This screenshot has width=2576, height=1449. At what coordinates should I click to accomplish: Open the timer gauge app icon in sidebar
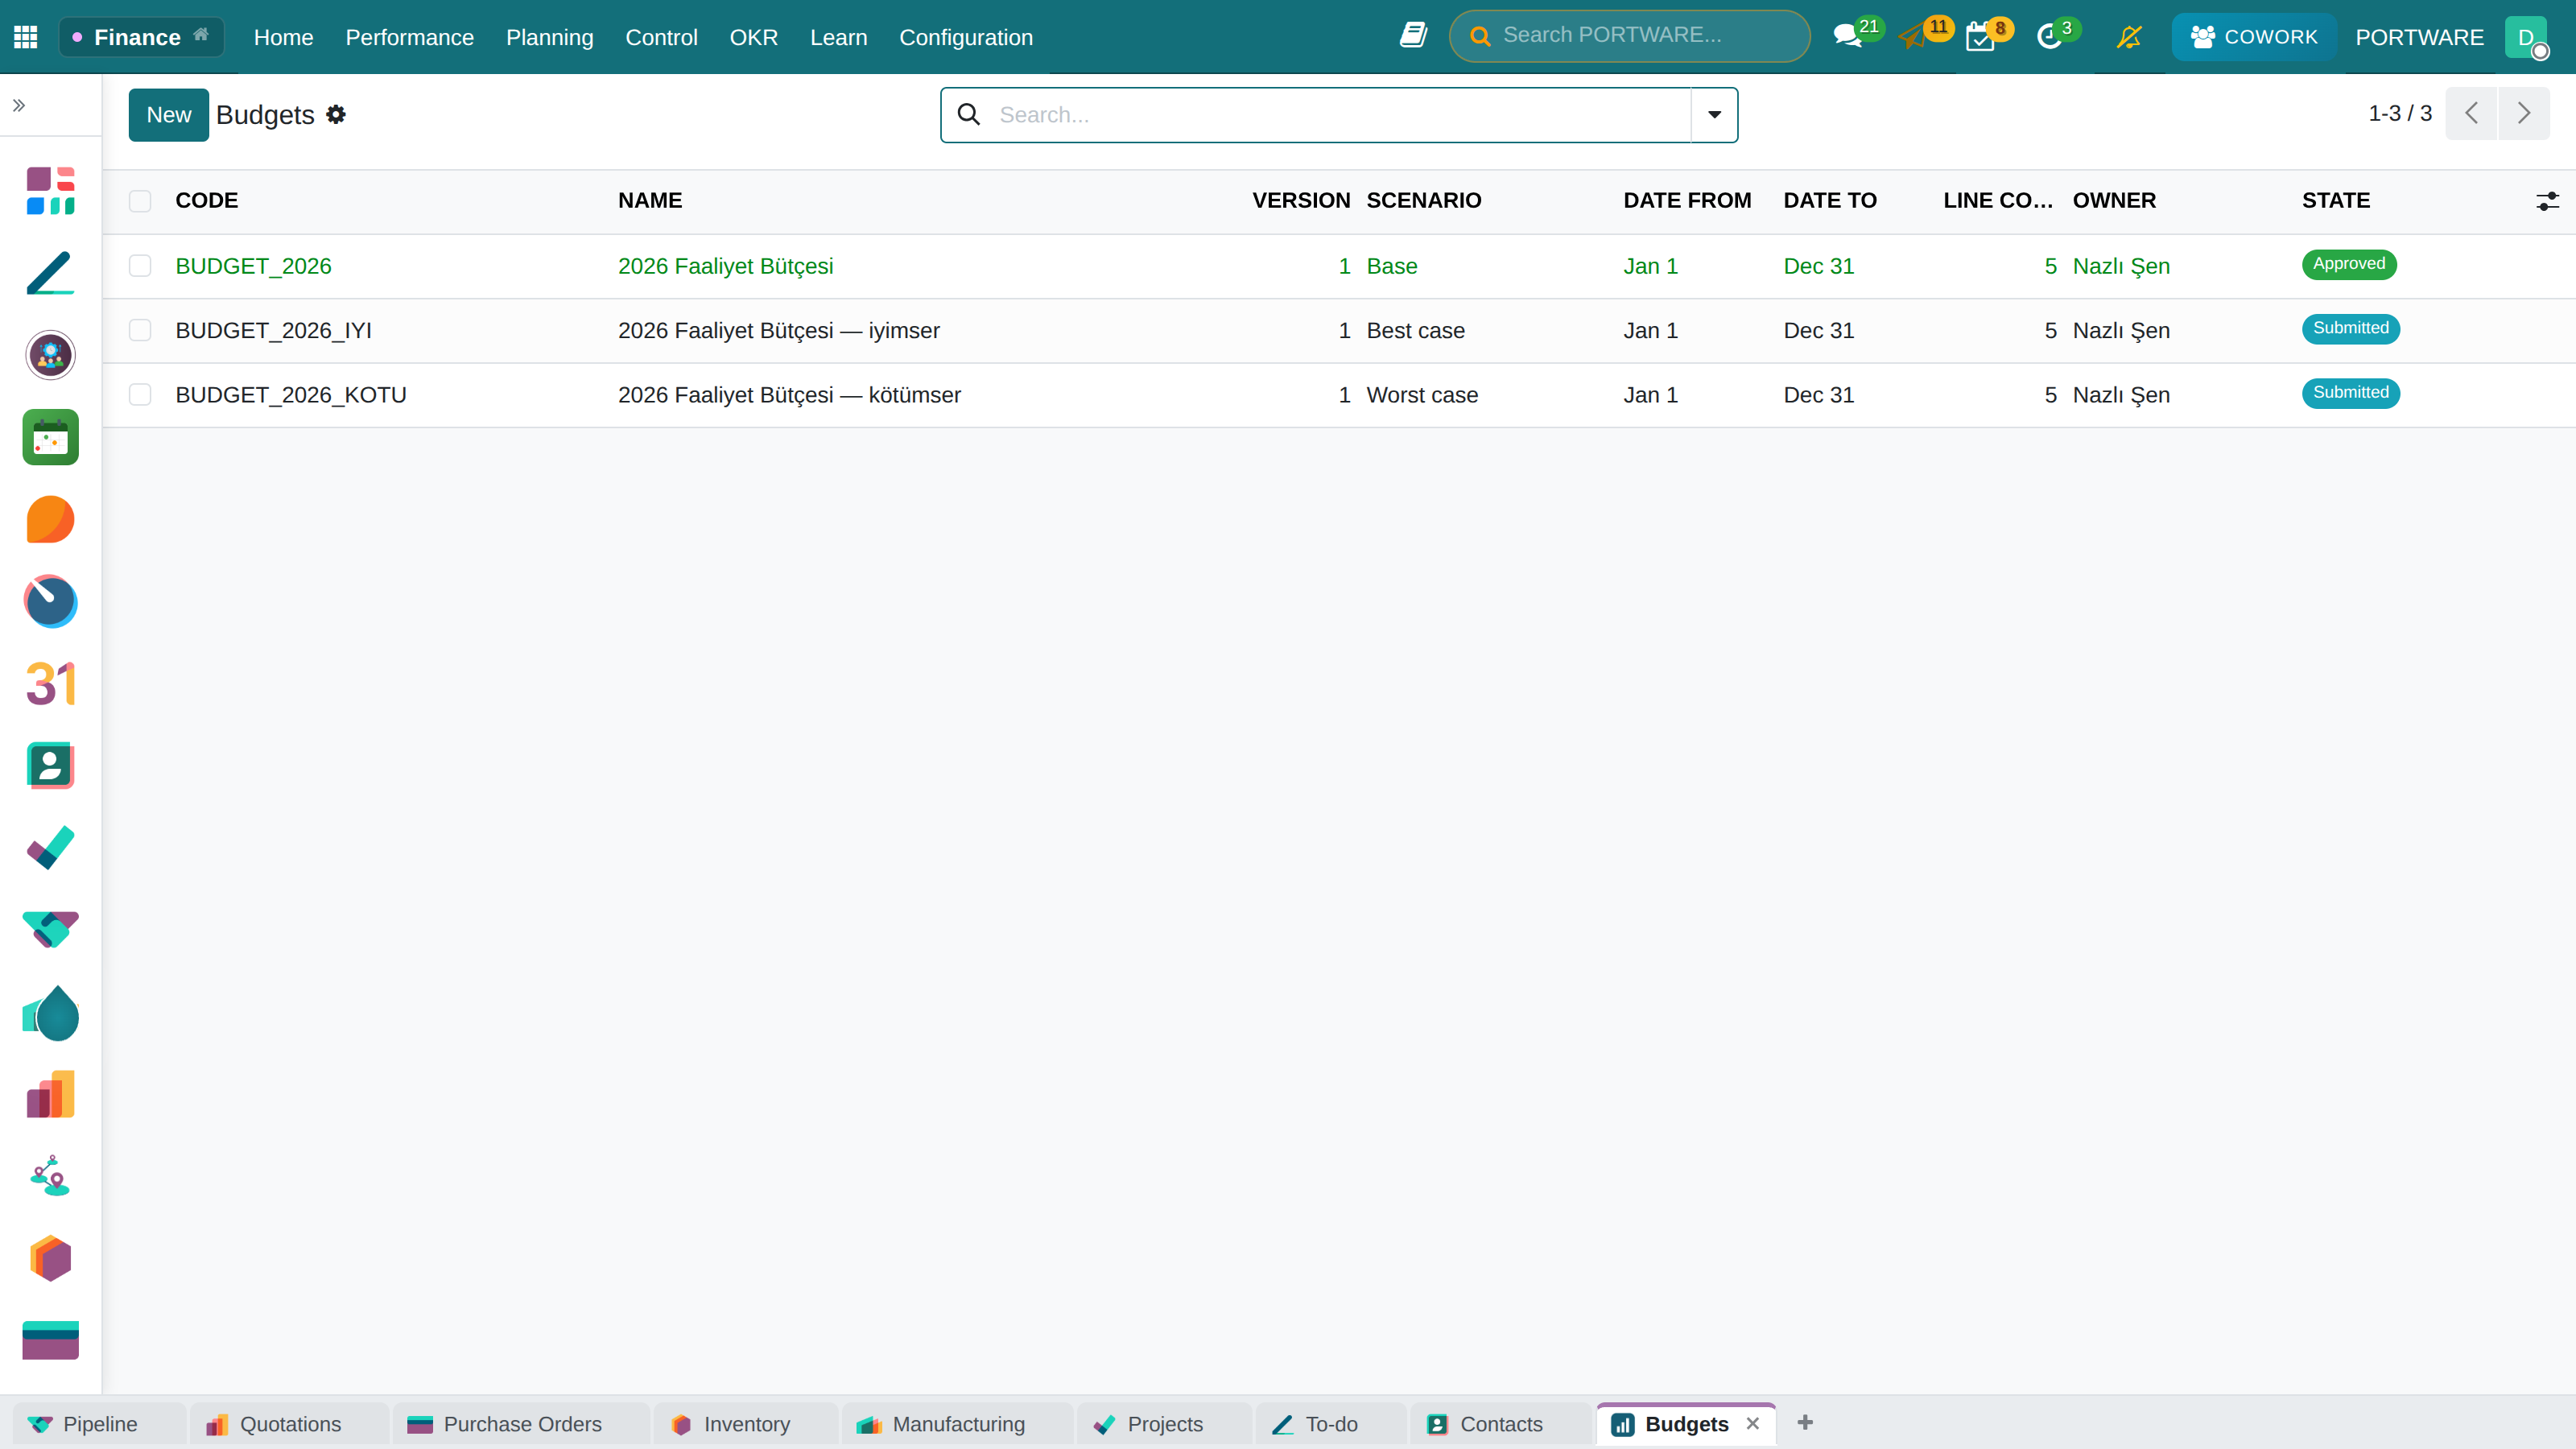[50, 602]
